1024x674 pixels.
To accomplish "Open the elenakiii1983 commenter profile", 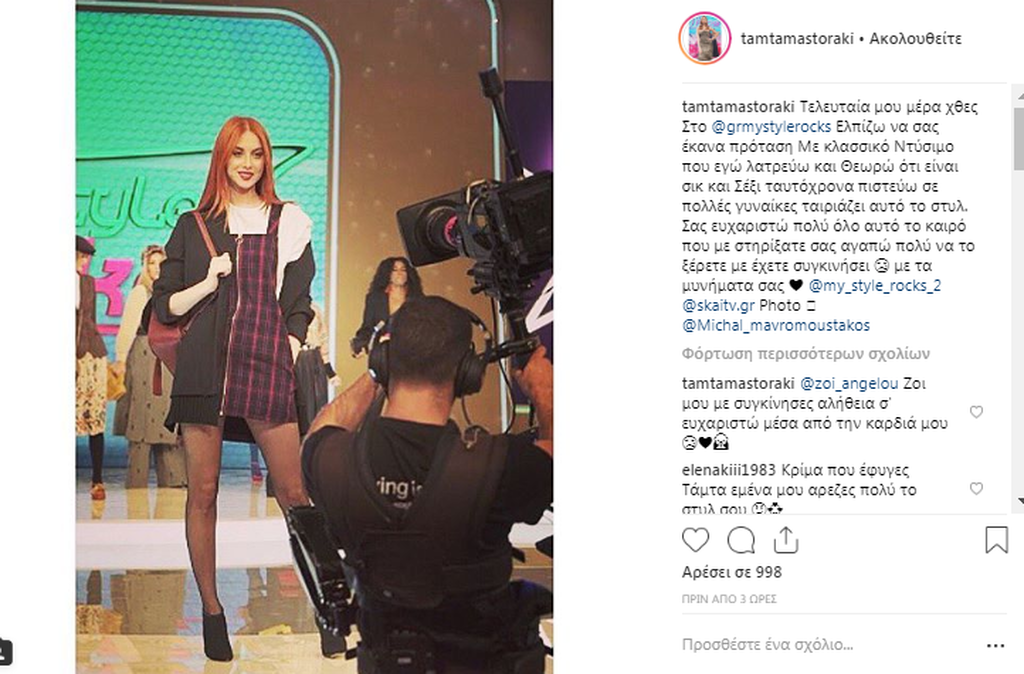I will 729,470.
